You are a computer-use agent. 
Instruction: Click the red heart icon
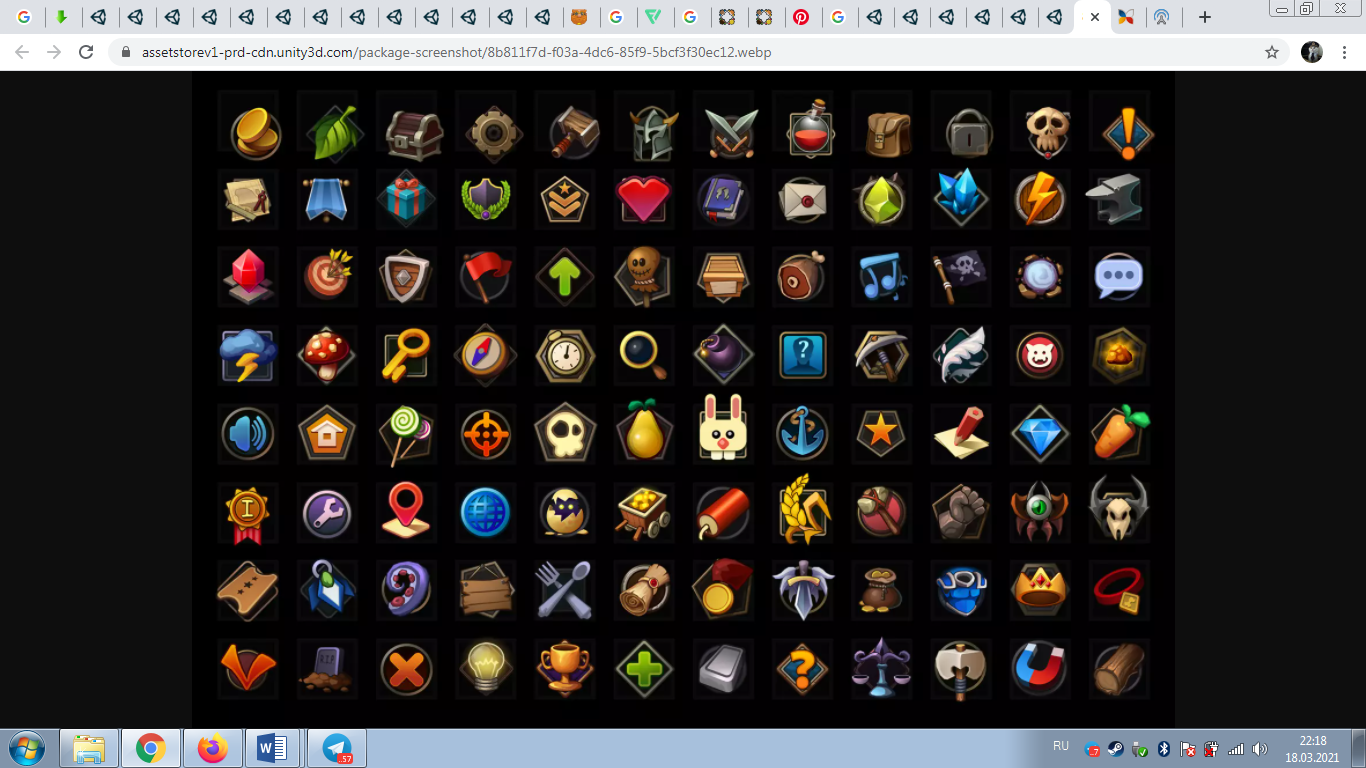pyautogui.click(x=643, y=199)
